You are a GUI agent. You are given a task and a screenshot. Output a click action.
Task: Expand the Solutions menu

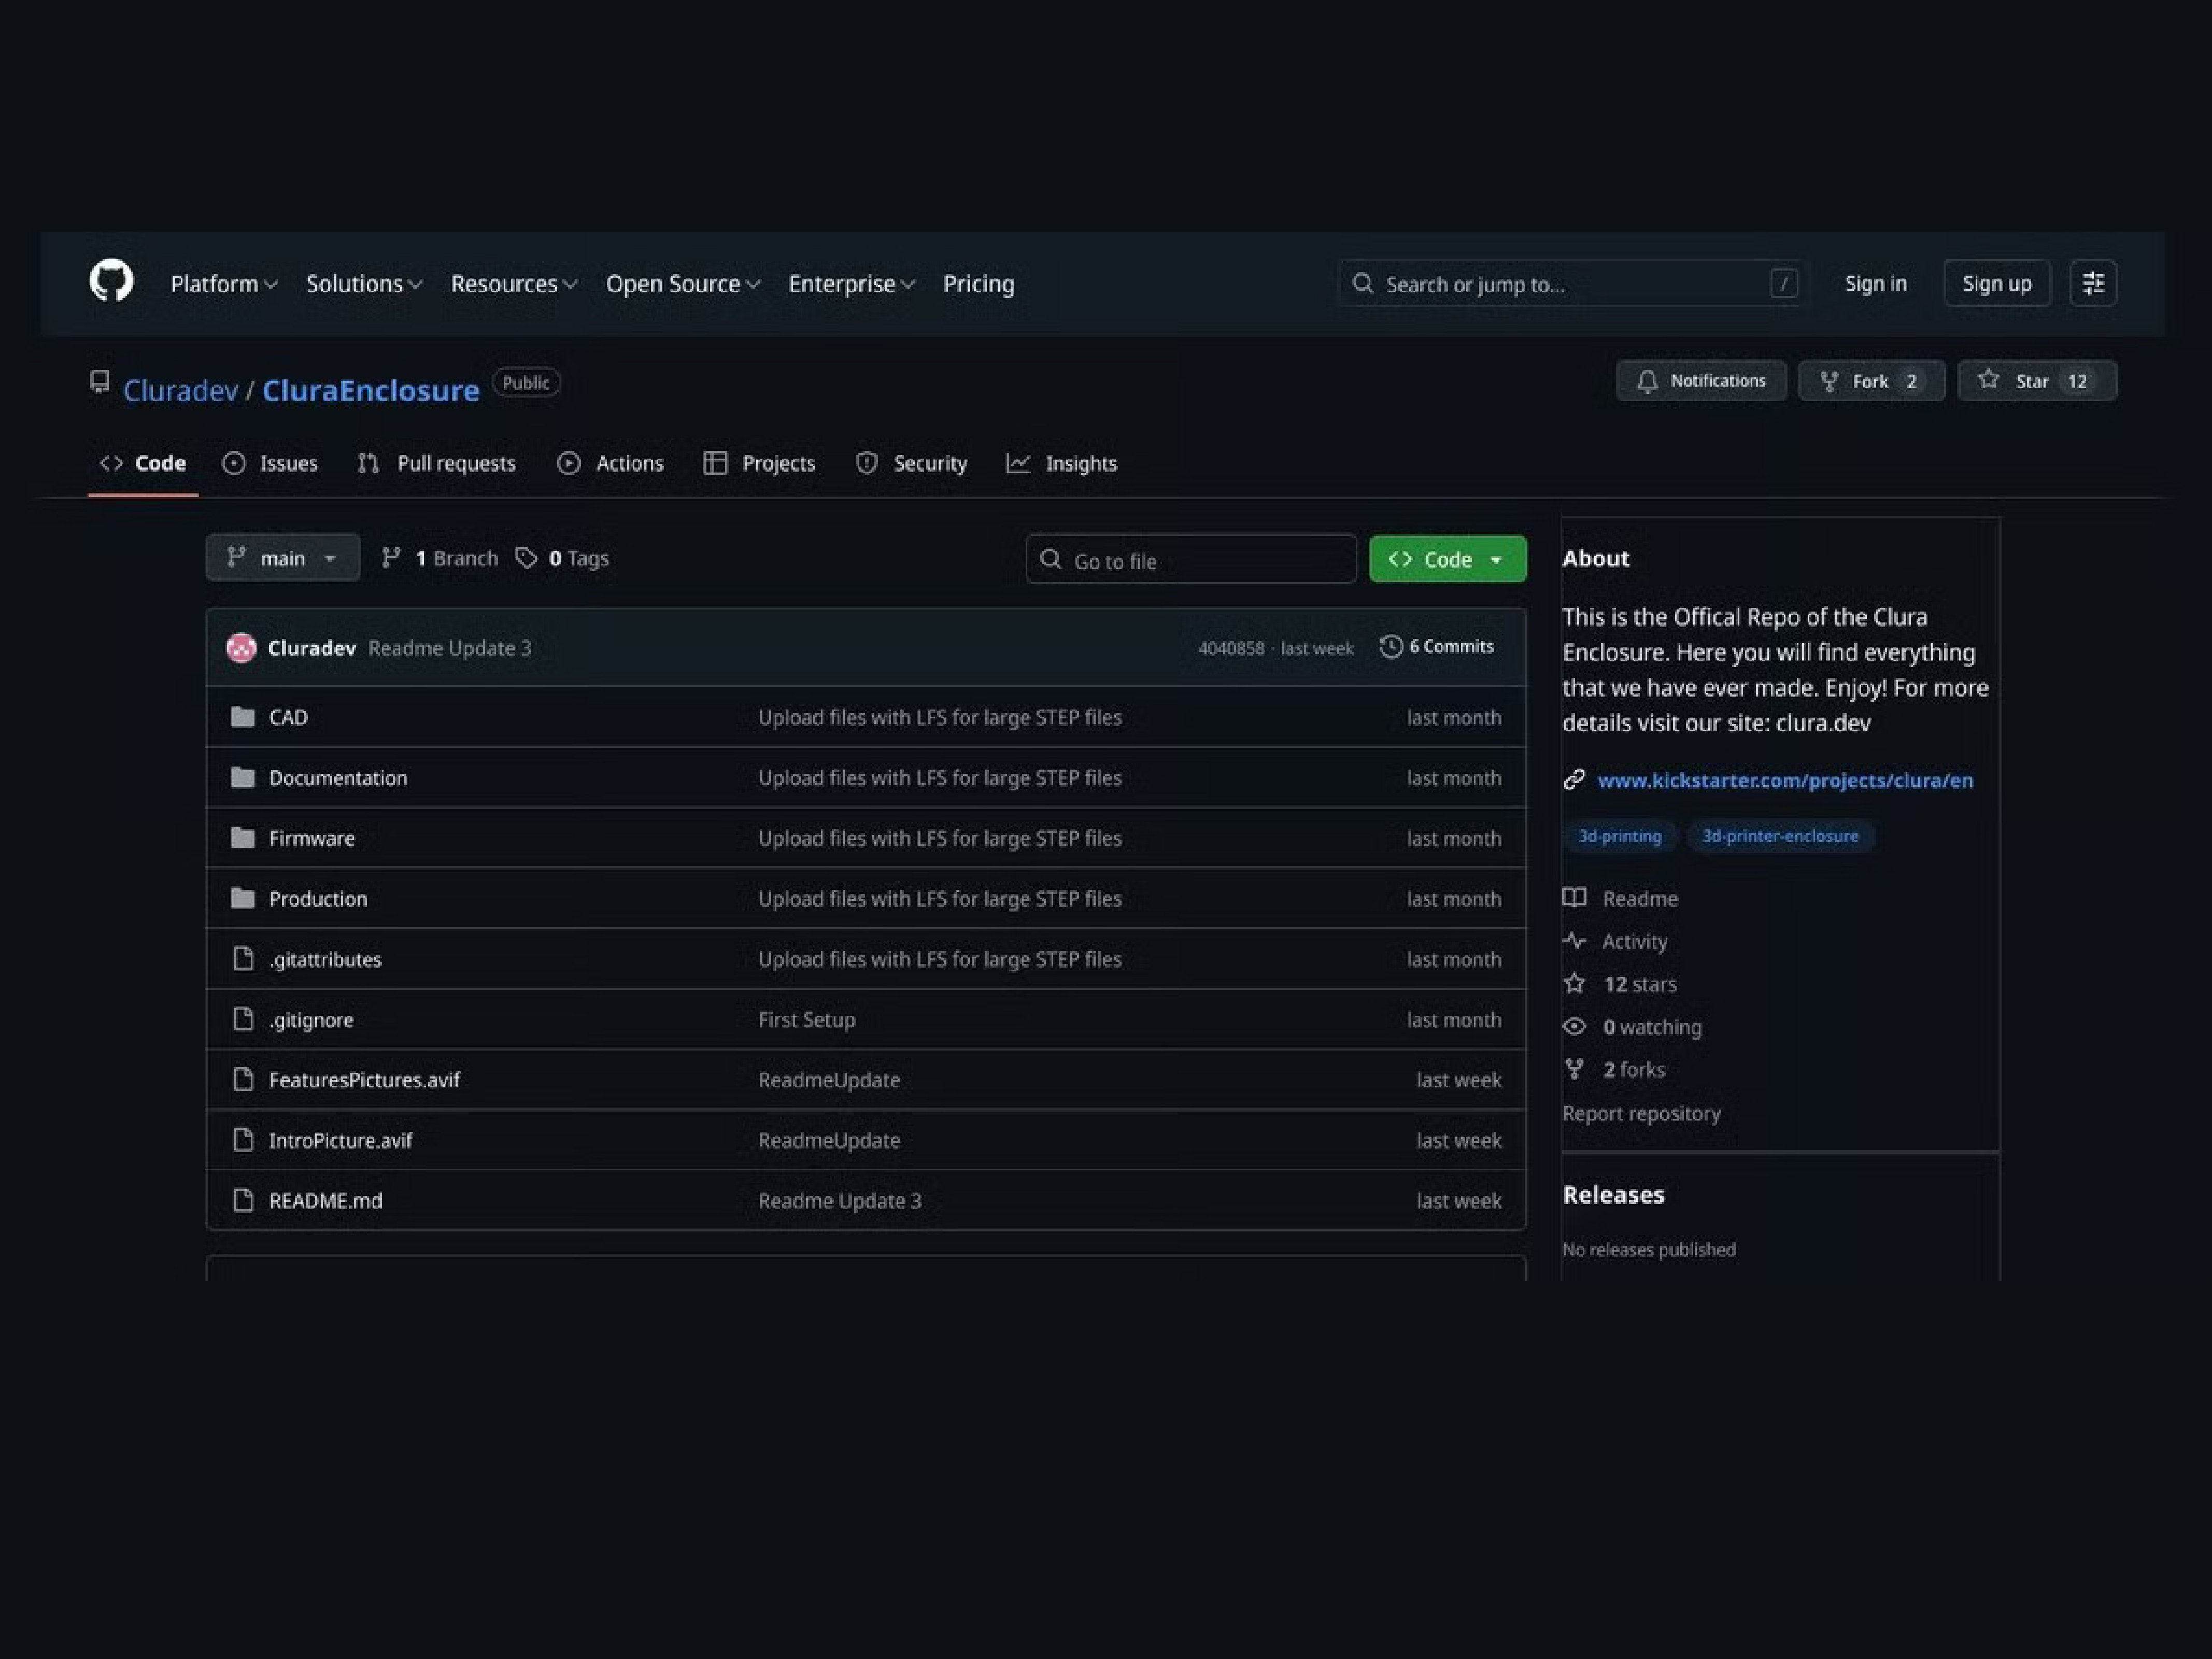pyautogui.click(x=364, y=284)
